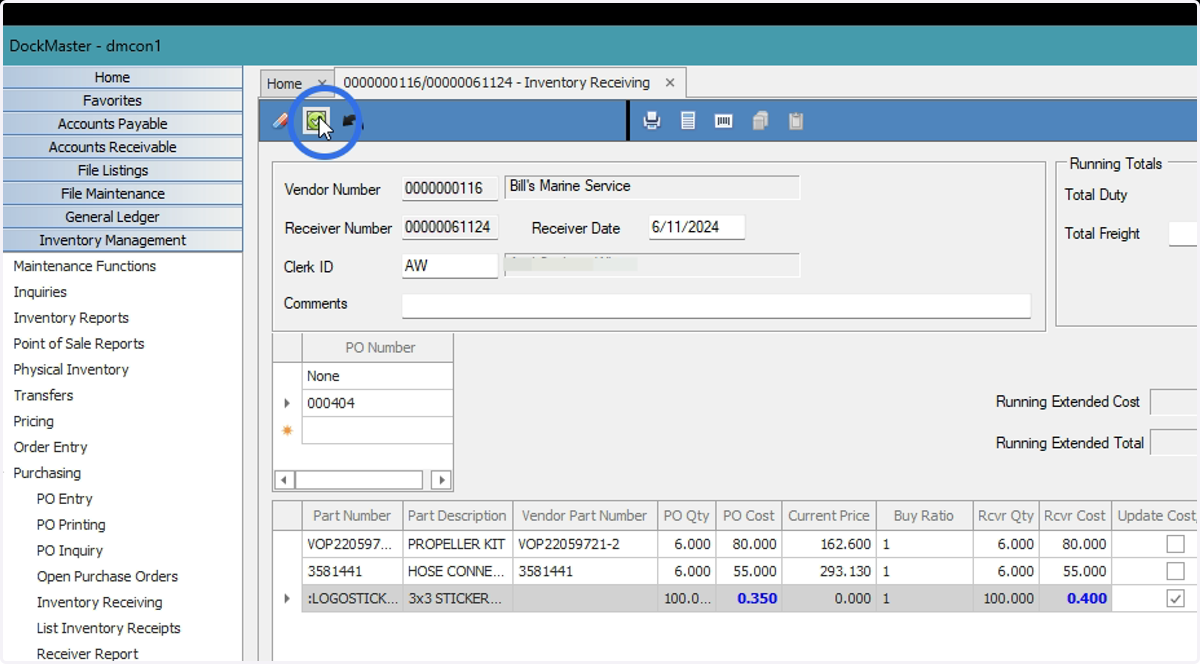Select Inquiries in the sidebar
This screenshot has width=1200, height=664.
(x=40, y=292)
